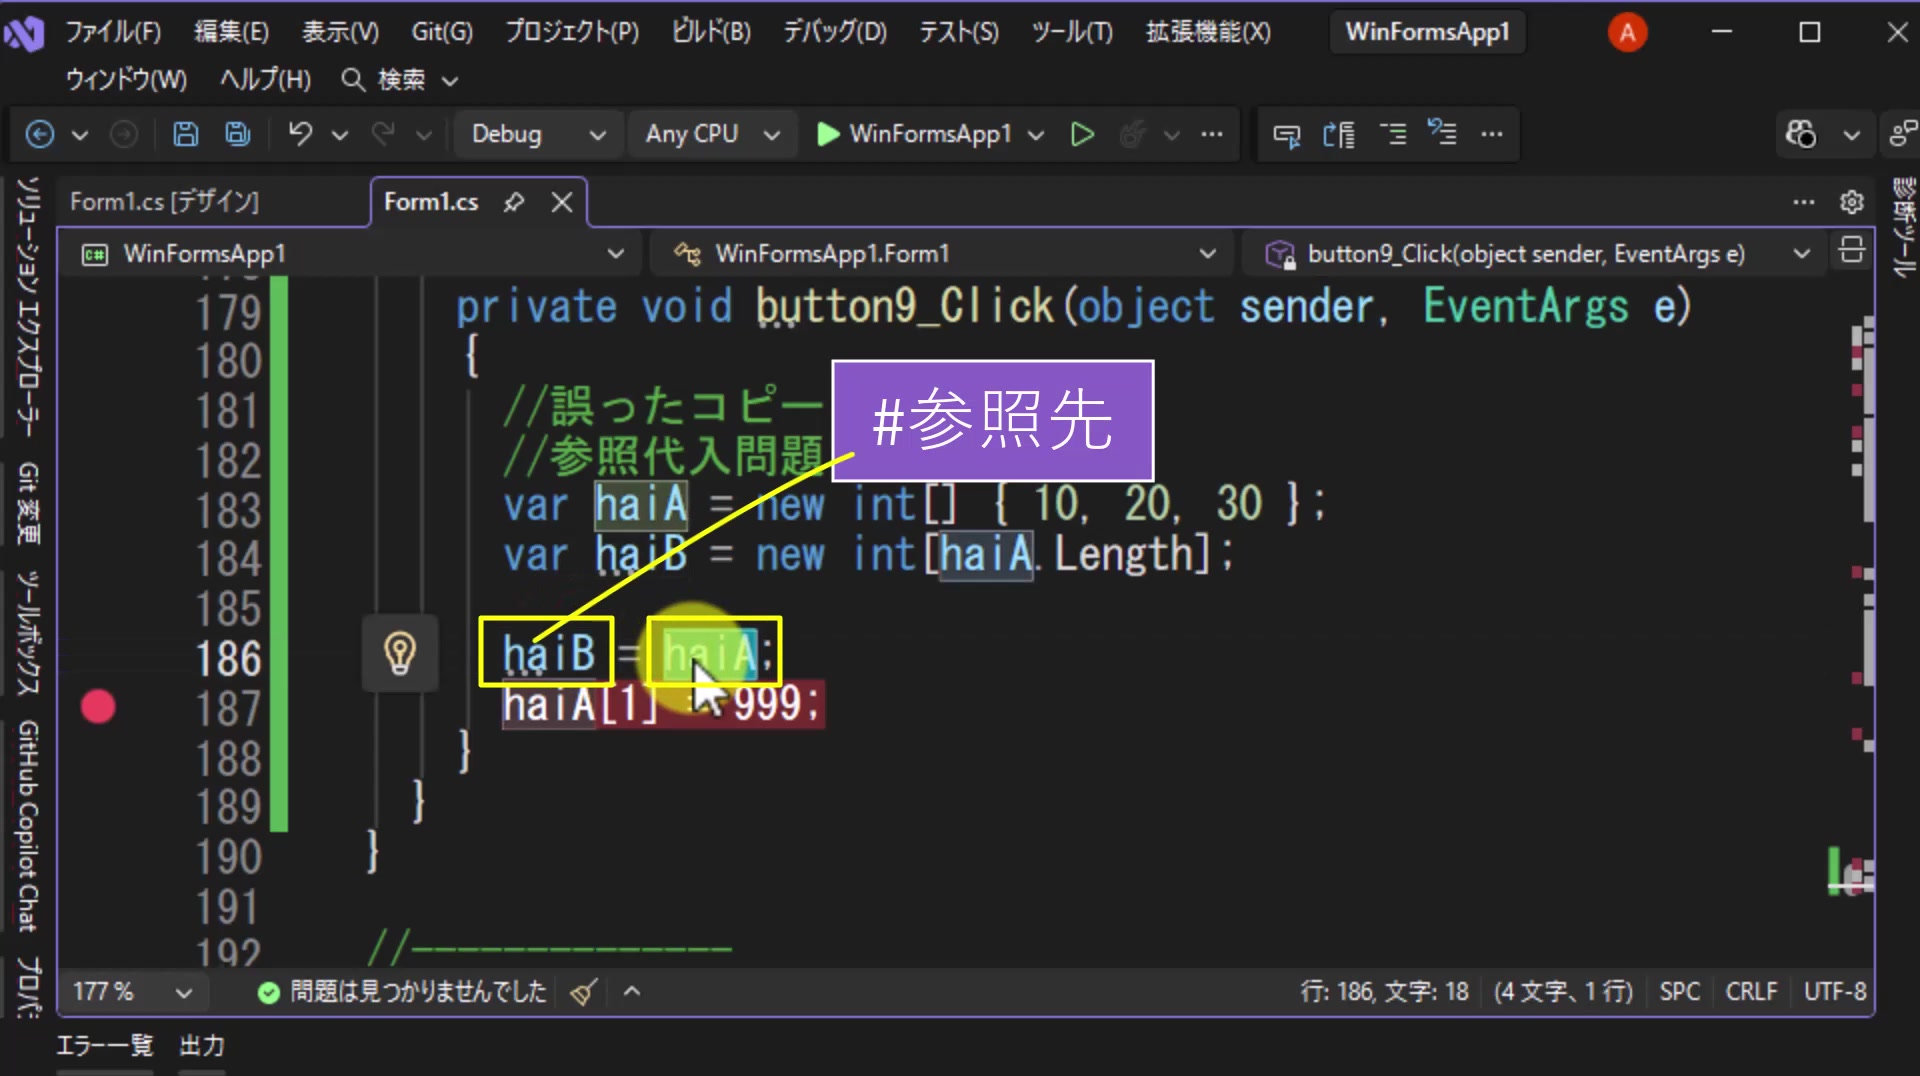This screenshot has height=1076, width=1920.
Task: Click the UTF-8 encoding indicator
Action: (x=1834, y=992)
